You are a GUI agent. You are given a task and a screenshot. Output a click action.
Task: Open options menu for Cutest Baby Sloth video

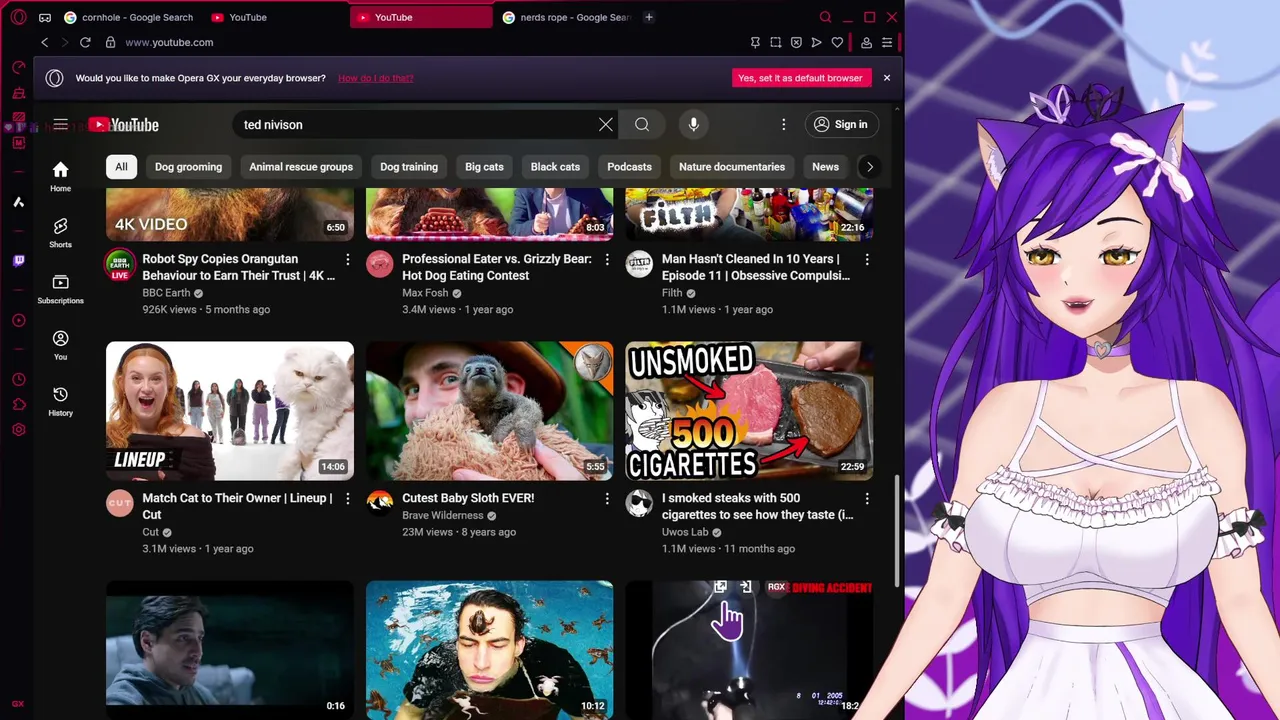click(x=607, y=499)
